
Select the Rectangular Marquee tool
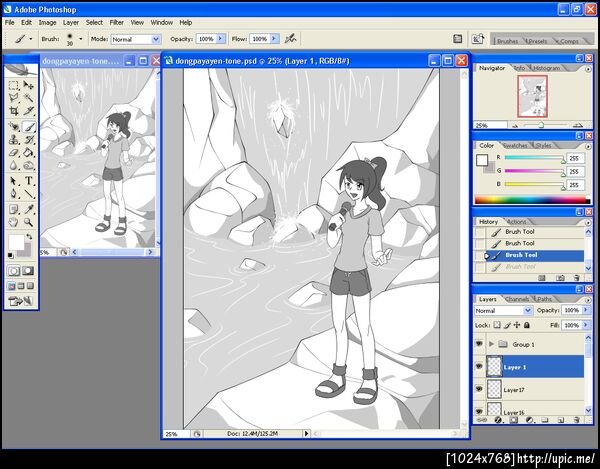pyautogui.click(x=14, y=85)
